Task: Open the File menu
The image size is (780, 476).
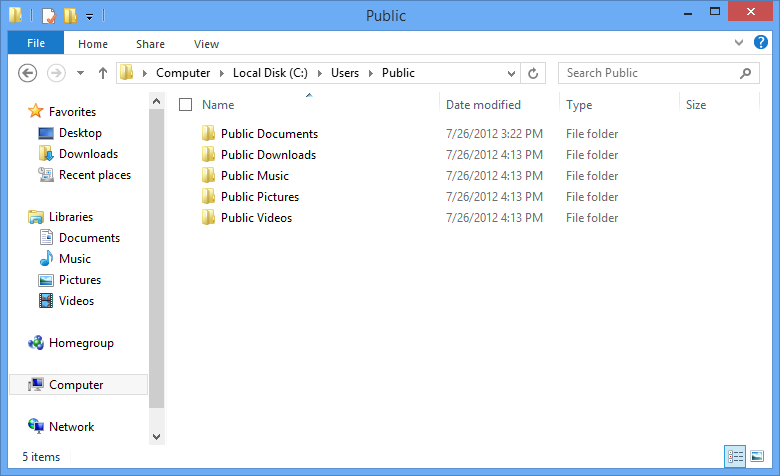Action: [36, 43]
